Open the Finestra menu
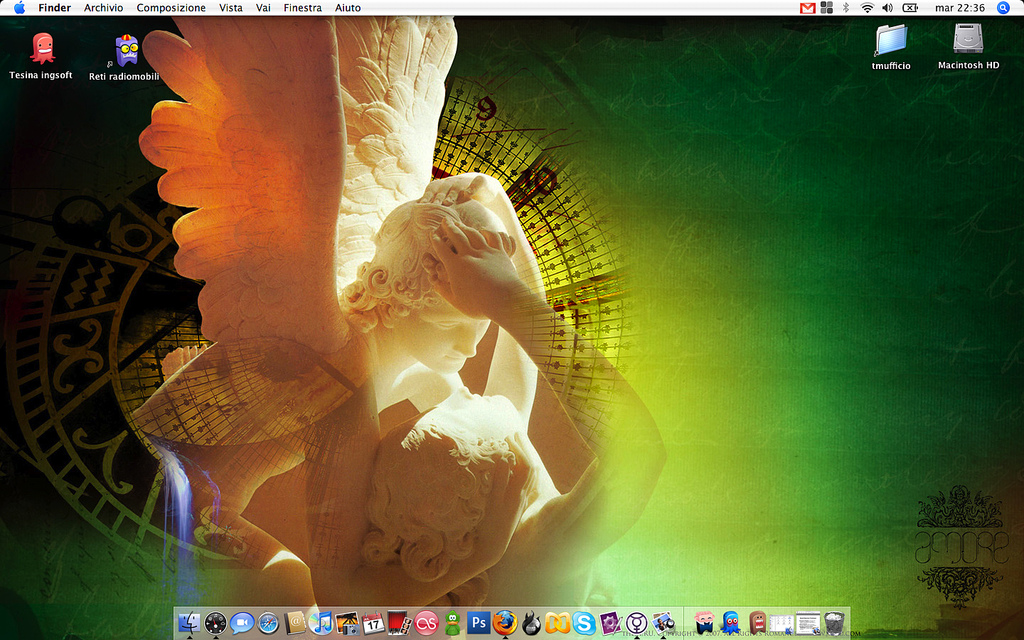Viewport: 1024px width, 640px height. (302, 8)
